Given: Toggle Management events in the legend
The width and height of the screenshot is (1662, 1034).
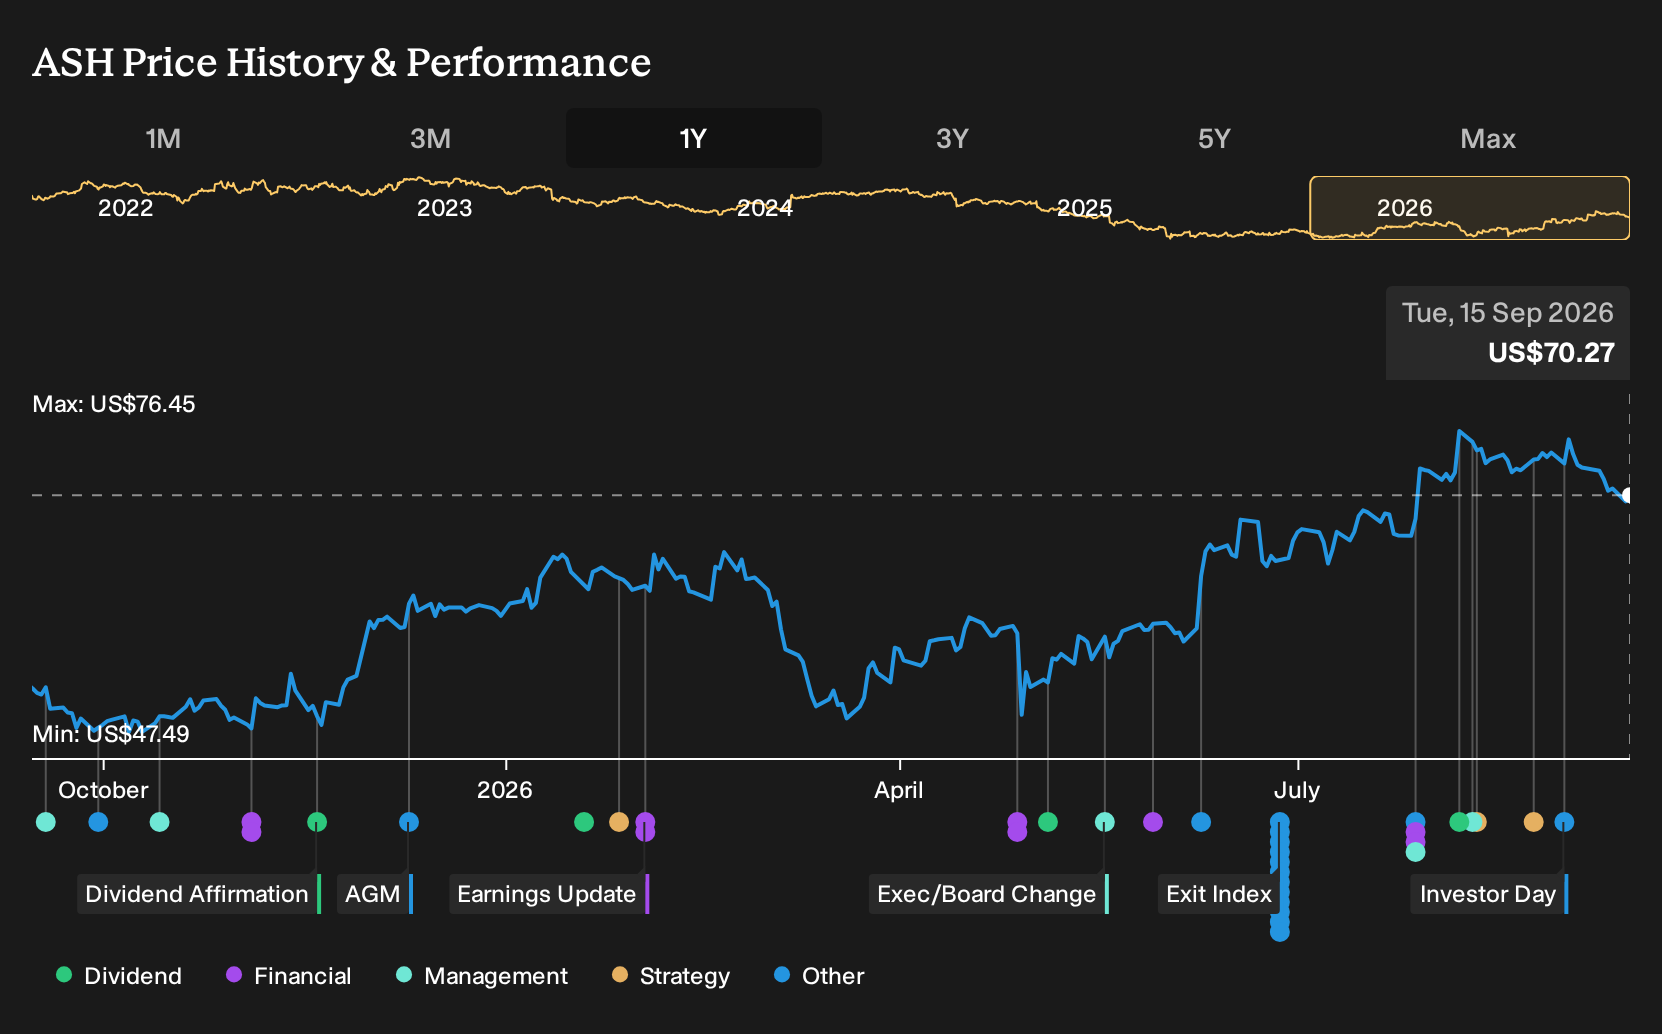Looking at the screenshot, I should click(x=482, y=976).
